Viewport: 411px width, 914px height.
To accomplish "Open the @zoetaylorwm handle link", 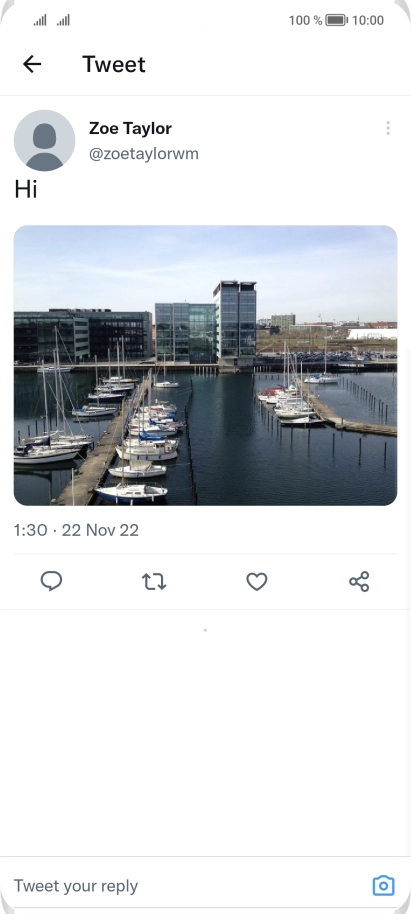I will pyautogui.click(x=143, y=154).
